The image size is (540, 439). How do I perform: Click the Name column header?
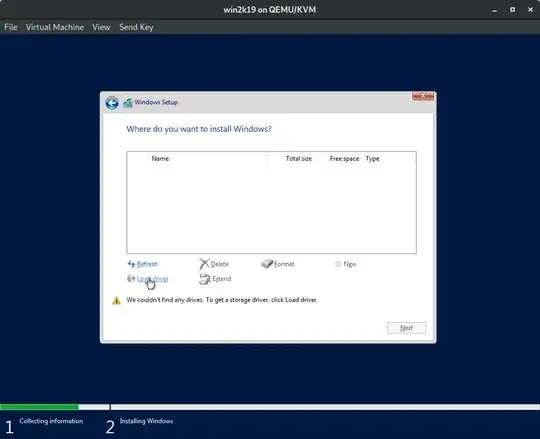(x=160, y=159)
